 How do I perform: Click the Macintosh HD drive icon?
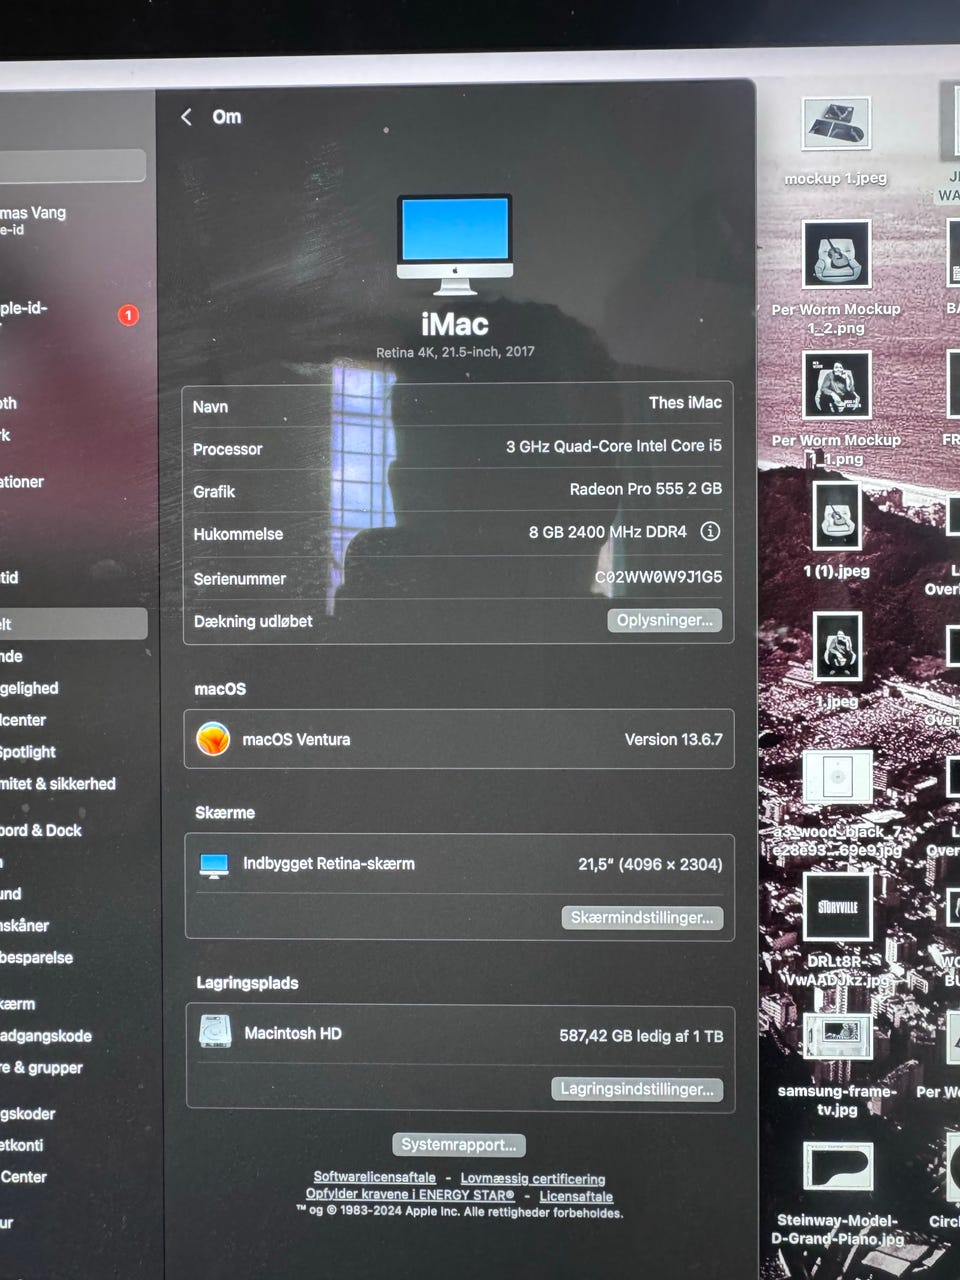pos(215,1032)
